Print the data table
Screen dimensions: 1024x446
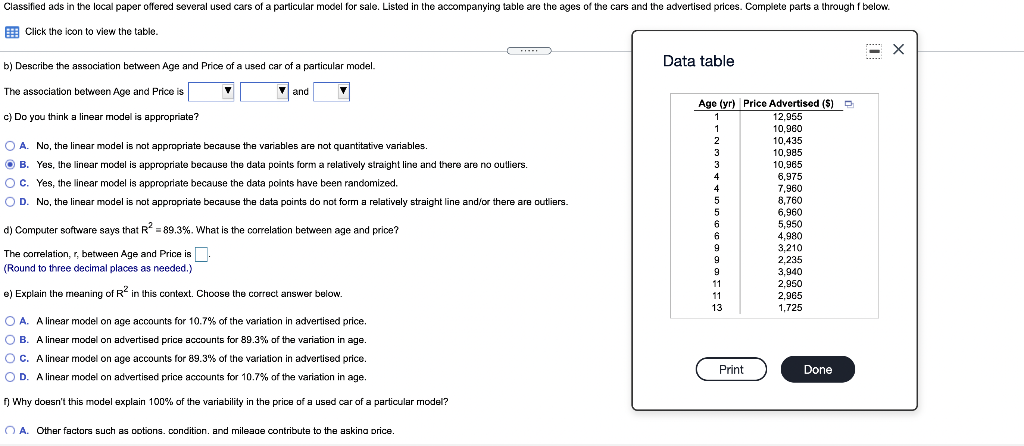pos(731,370)
